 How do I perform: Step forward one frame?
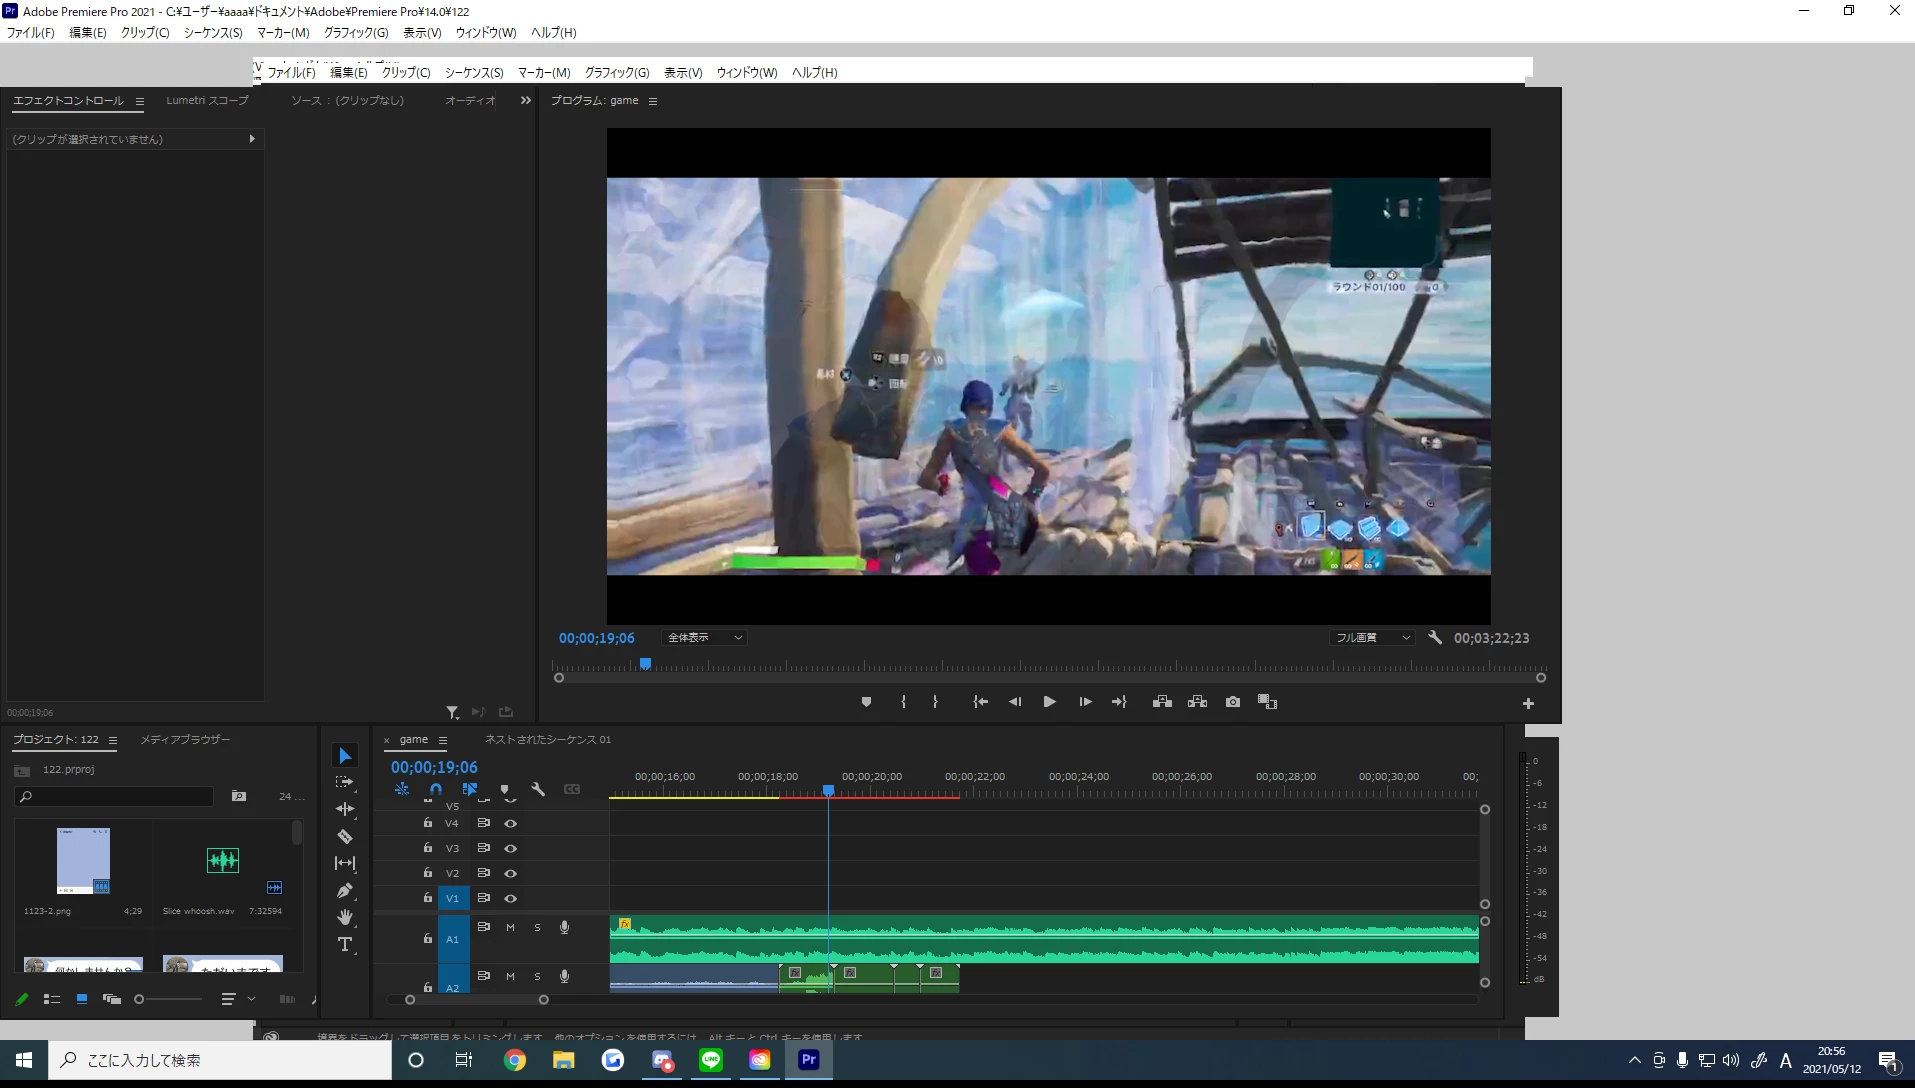(1085, 702)
